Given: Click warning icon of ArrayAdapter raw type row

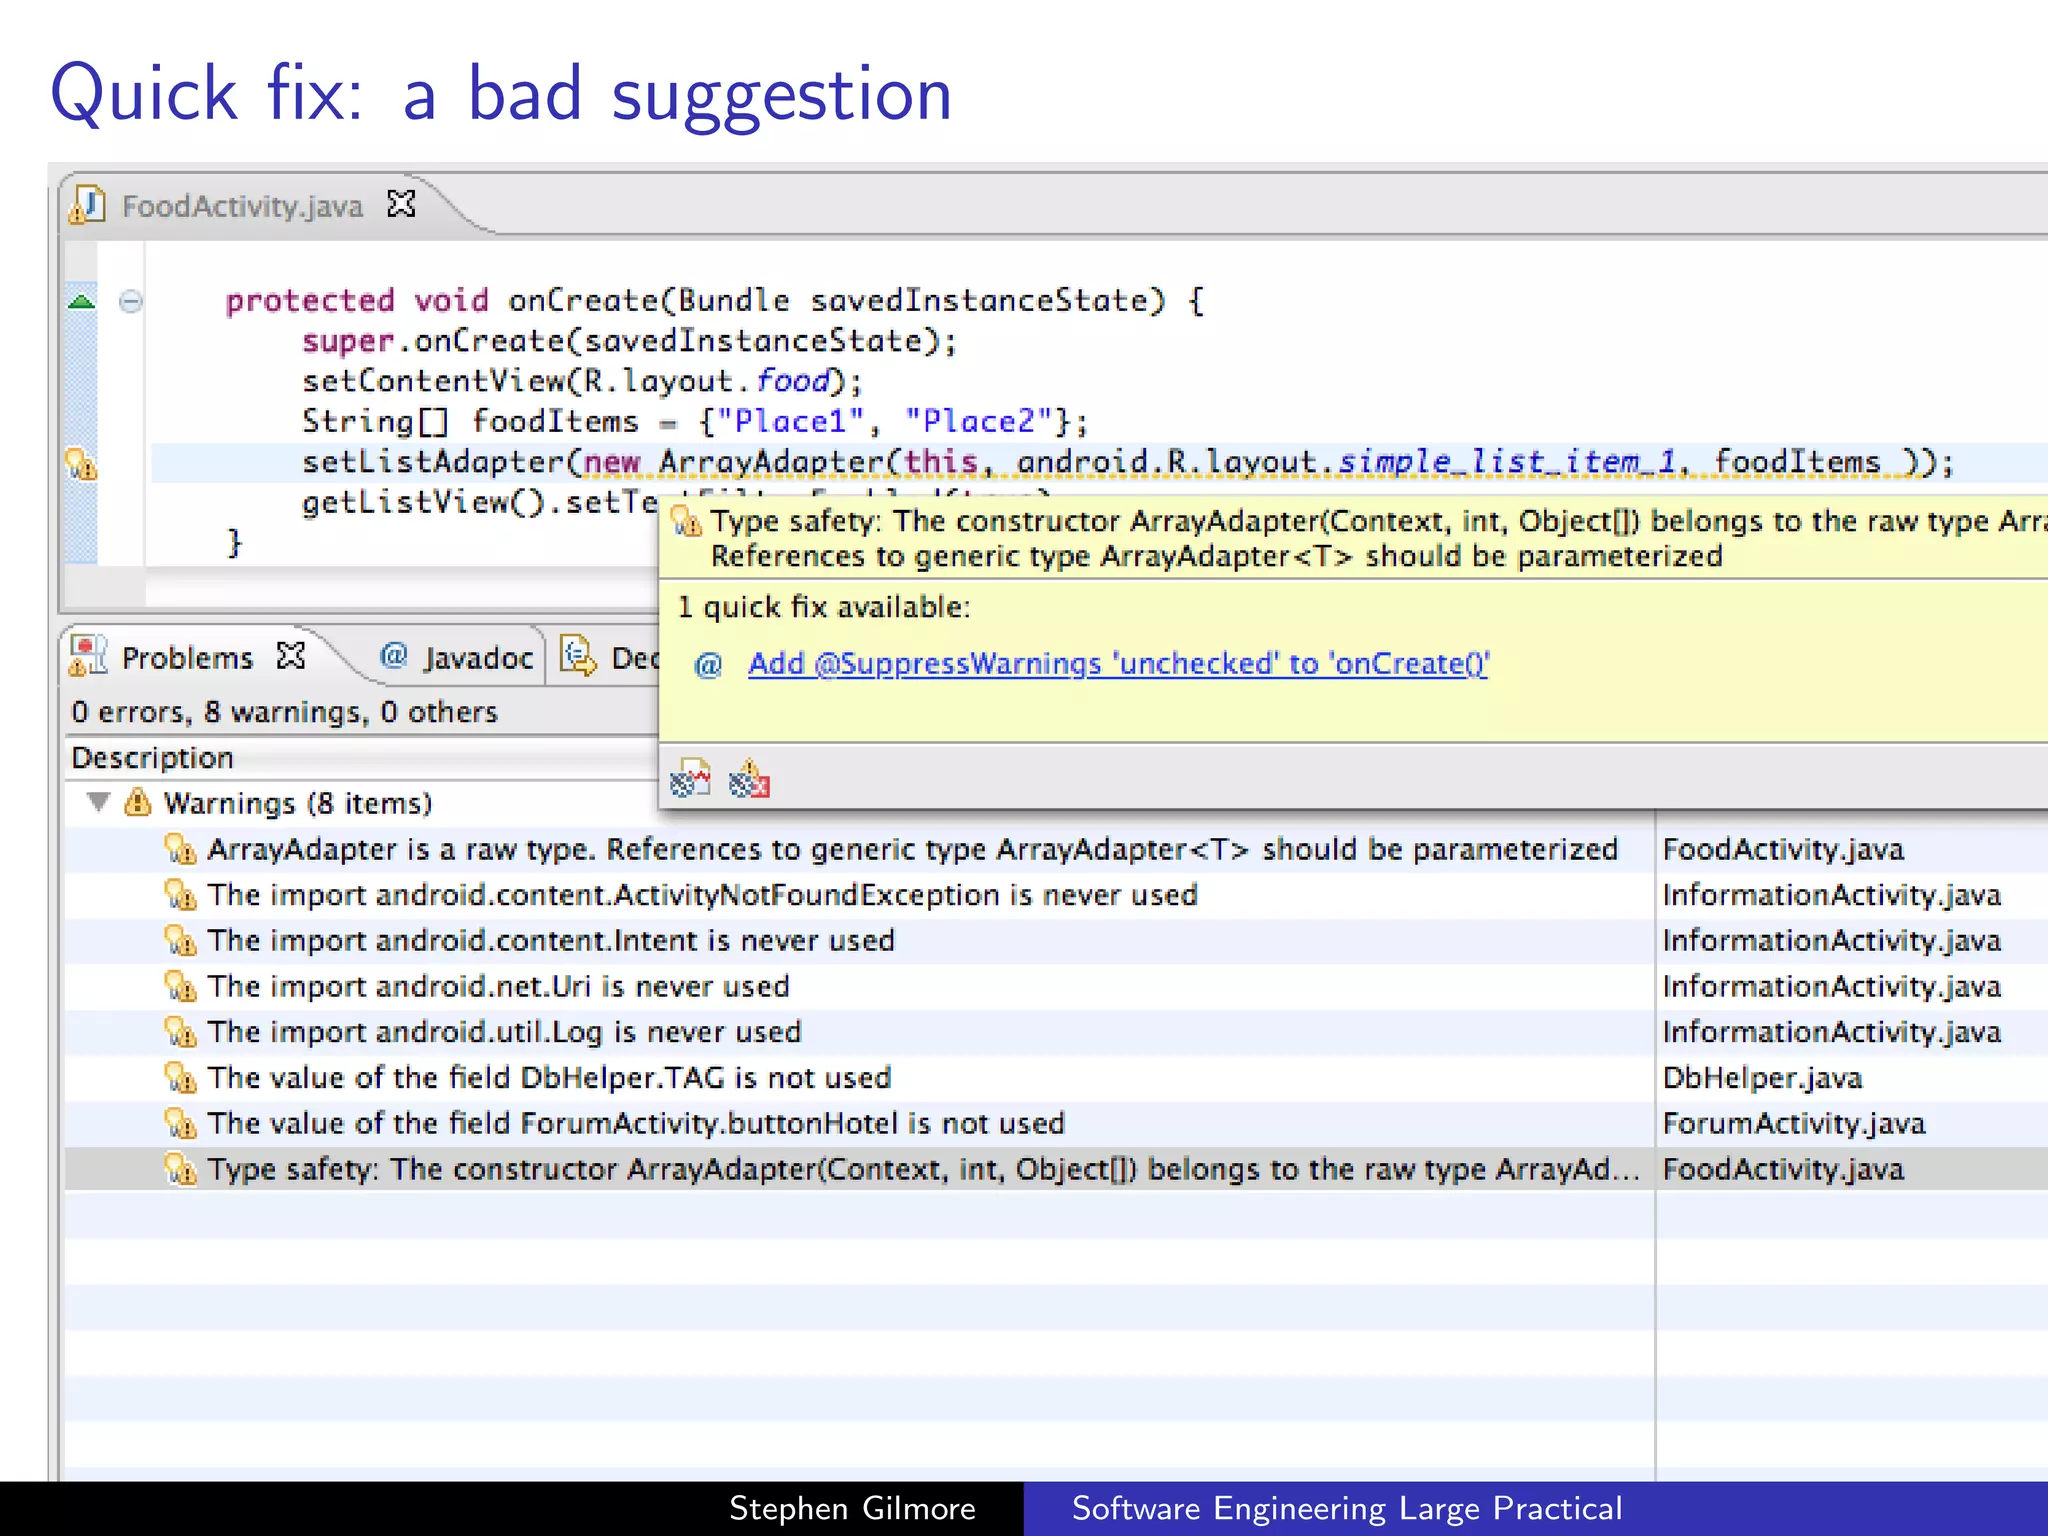Looking at the screenshot, I should 180,850.
